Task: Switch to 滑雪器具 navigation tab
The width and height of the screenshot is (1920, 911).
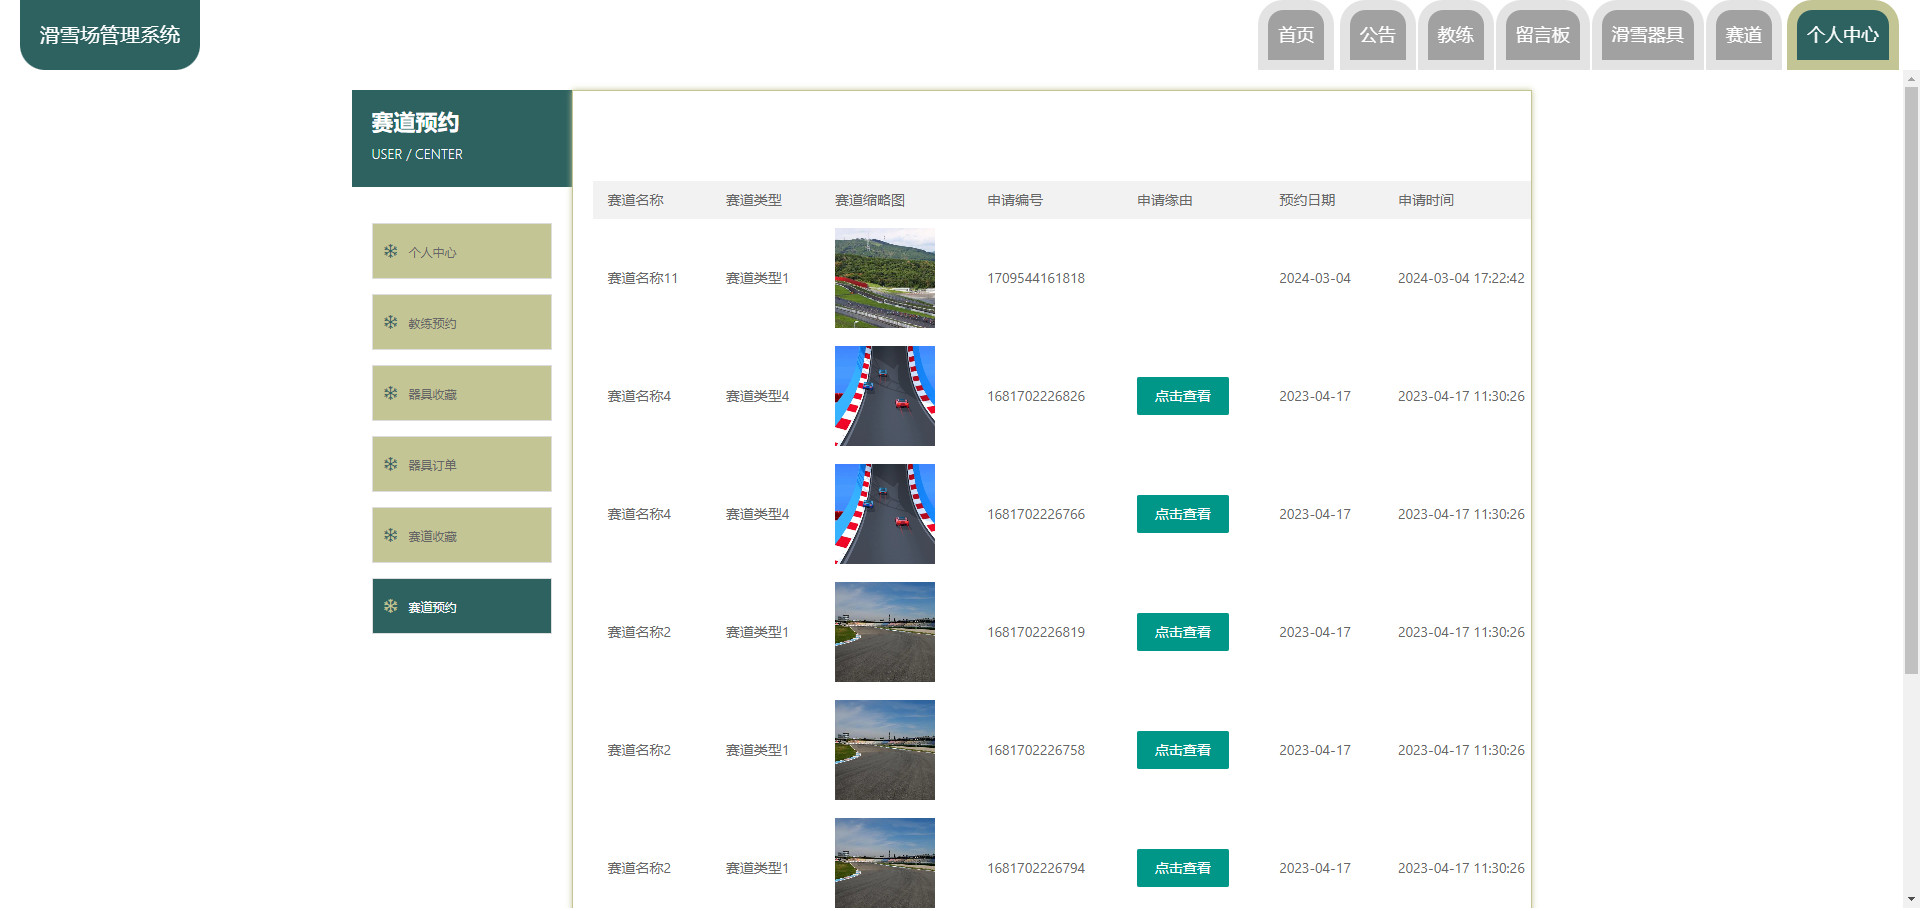Action: (x=1647, y=35)
